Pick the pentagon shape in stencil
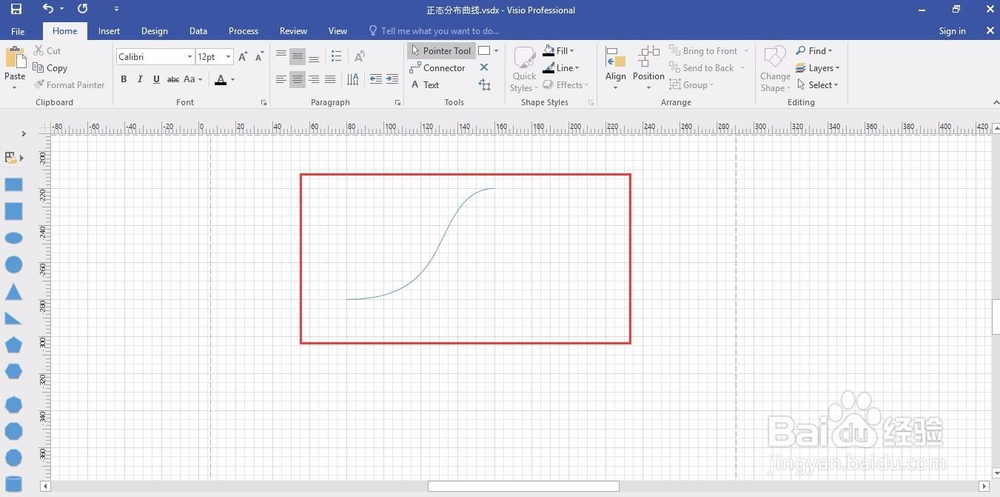Viewport: 1000px width, 497px height. tap(13, 345)
